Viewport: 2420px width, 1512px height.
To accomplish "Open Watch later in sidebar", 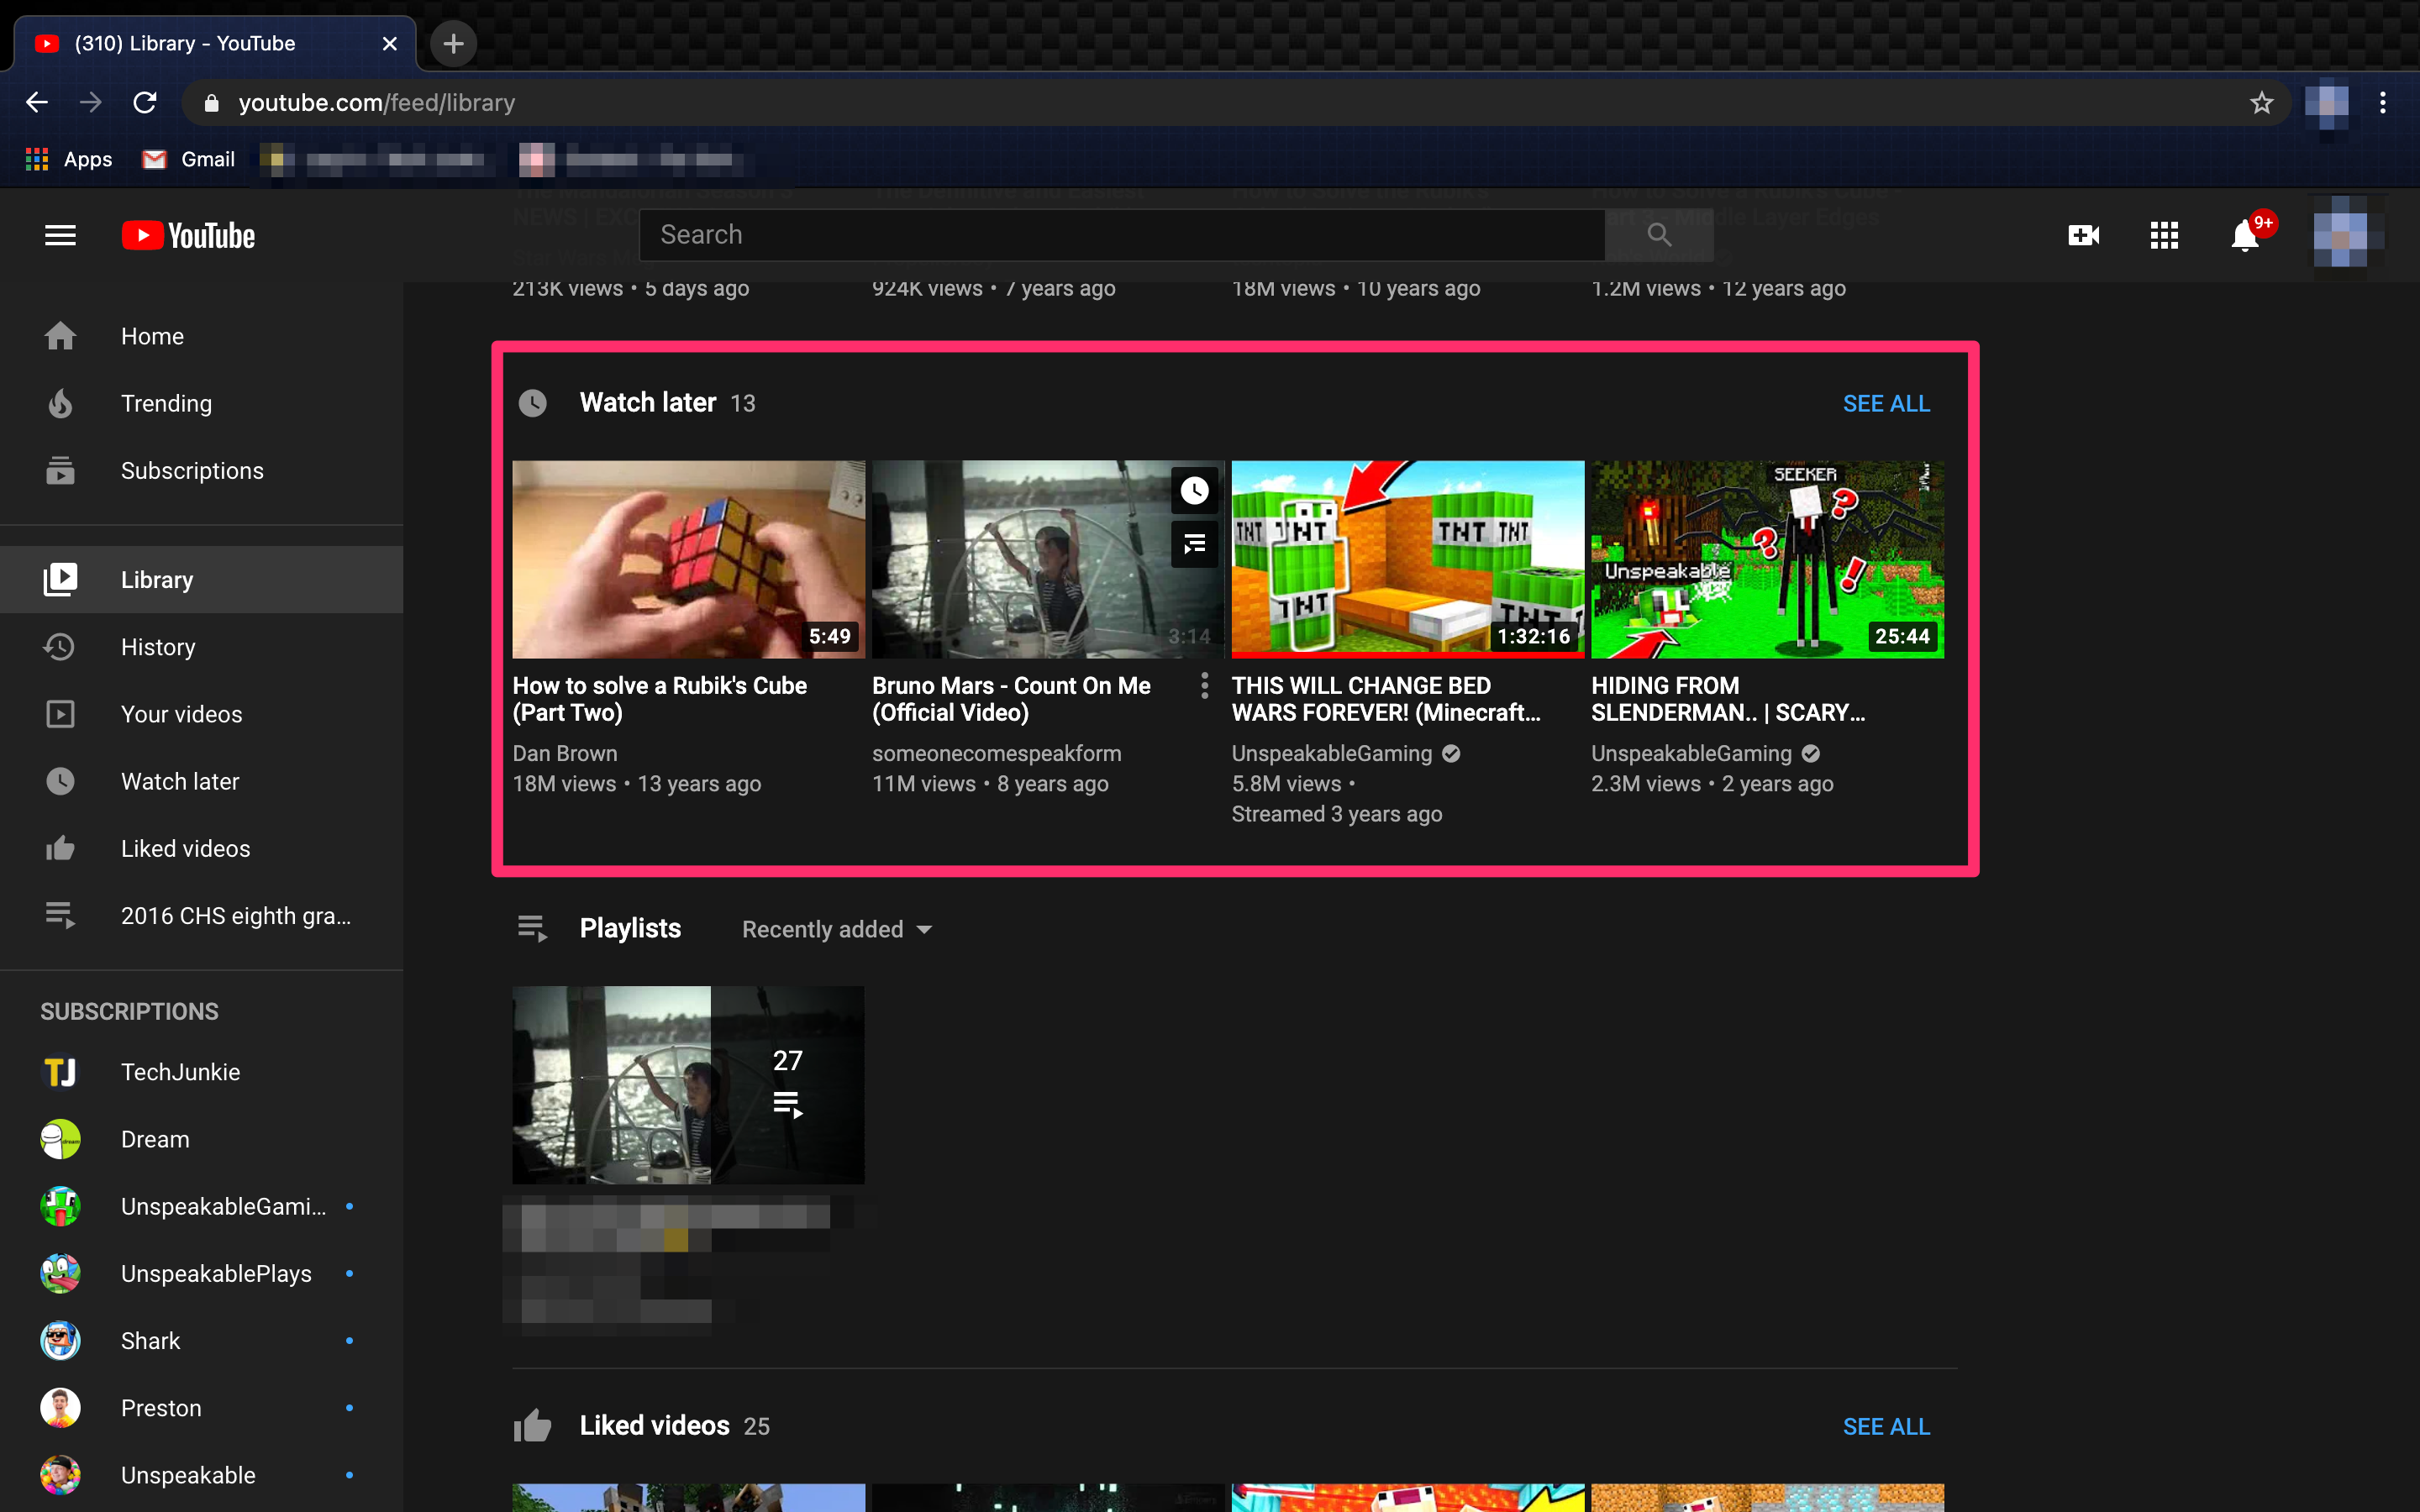I will [201, 781].
